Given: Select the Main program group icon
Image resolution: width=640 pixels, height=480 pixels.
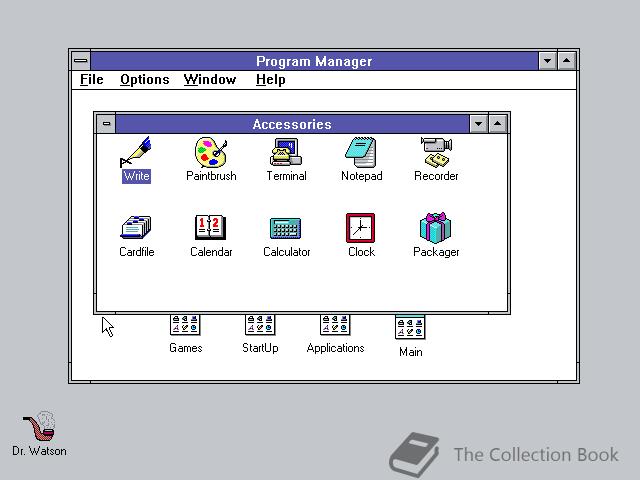Looking at the screenshot, I should pos(410,327).
